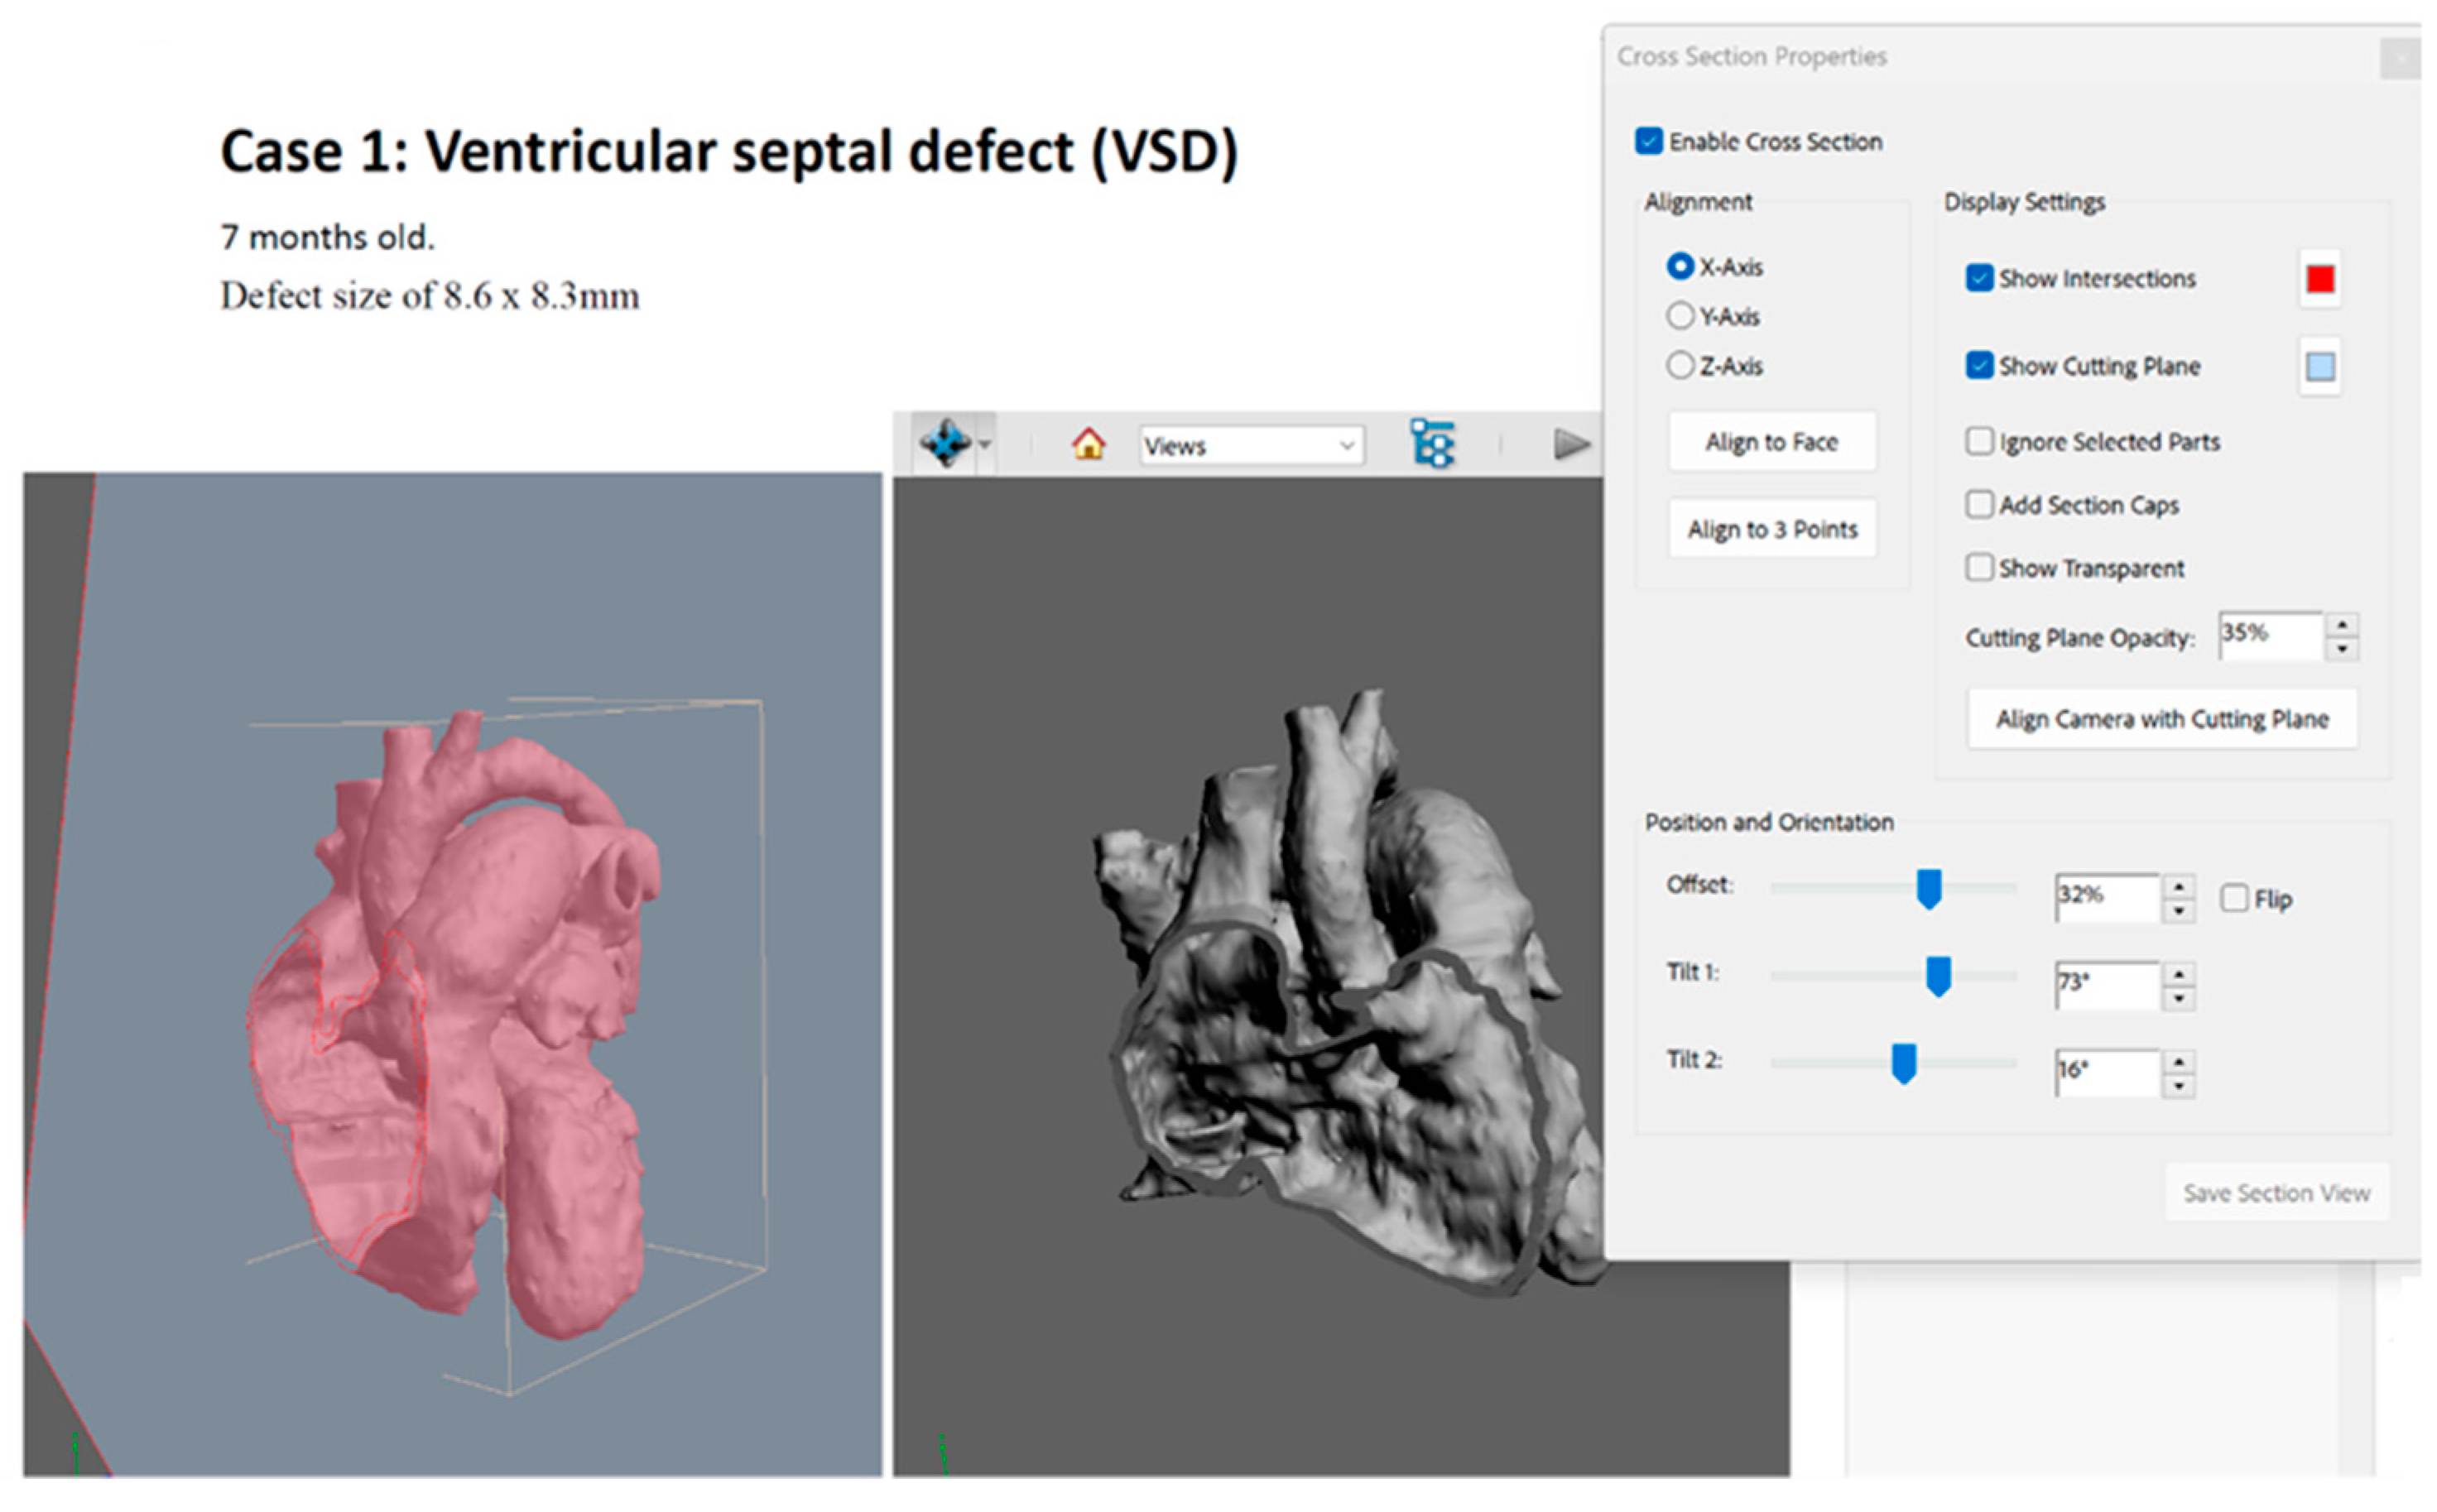
Task: Select the Y-Axis alignment option
Action: (1680, 316)
